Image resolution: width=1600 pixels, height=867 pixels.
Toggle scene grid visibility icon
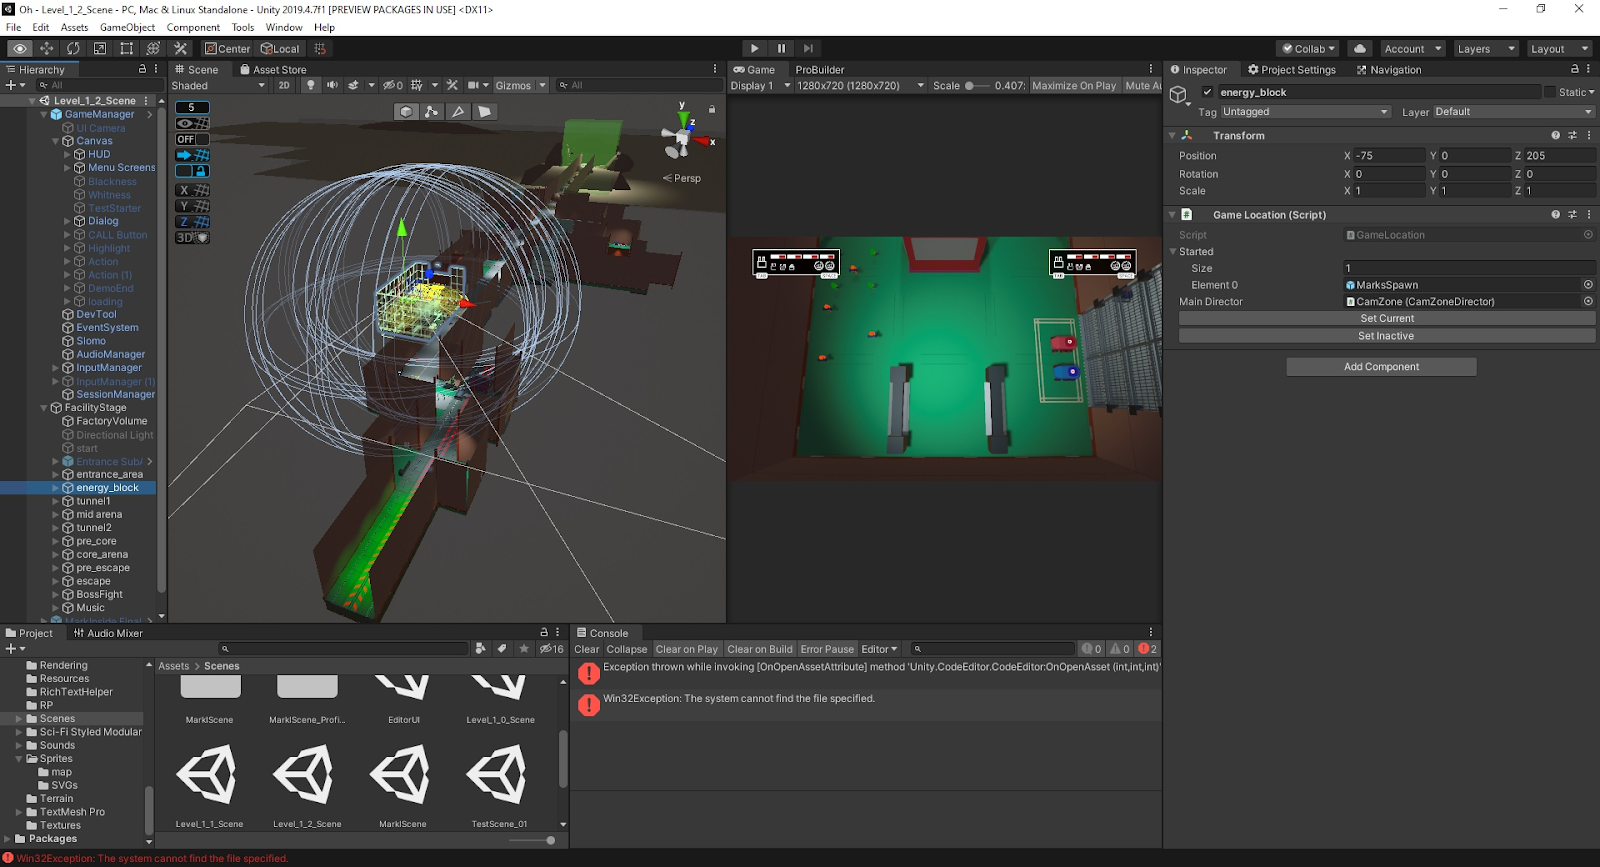pyautogui.click(x=417, y=85)
